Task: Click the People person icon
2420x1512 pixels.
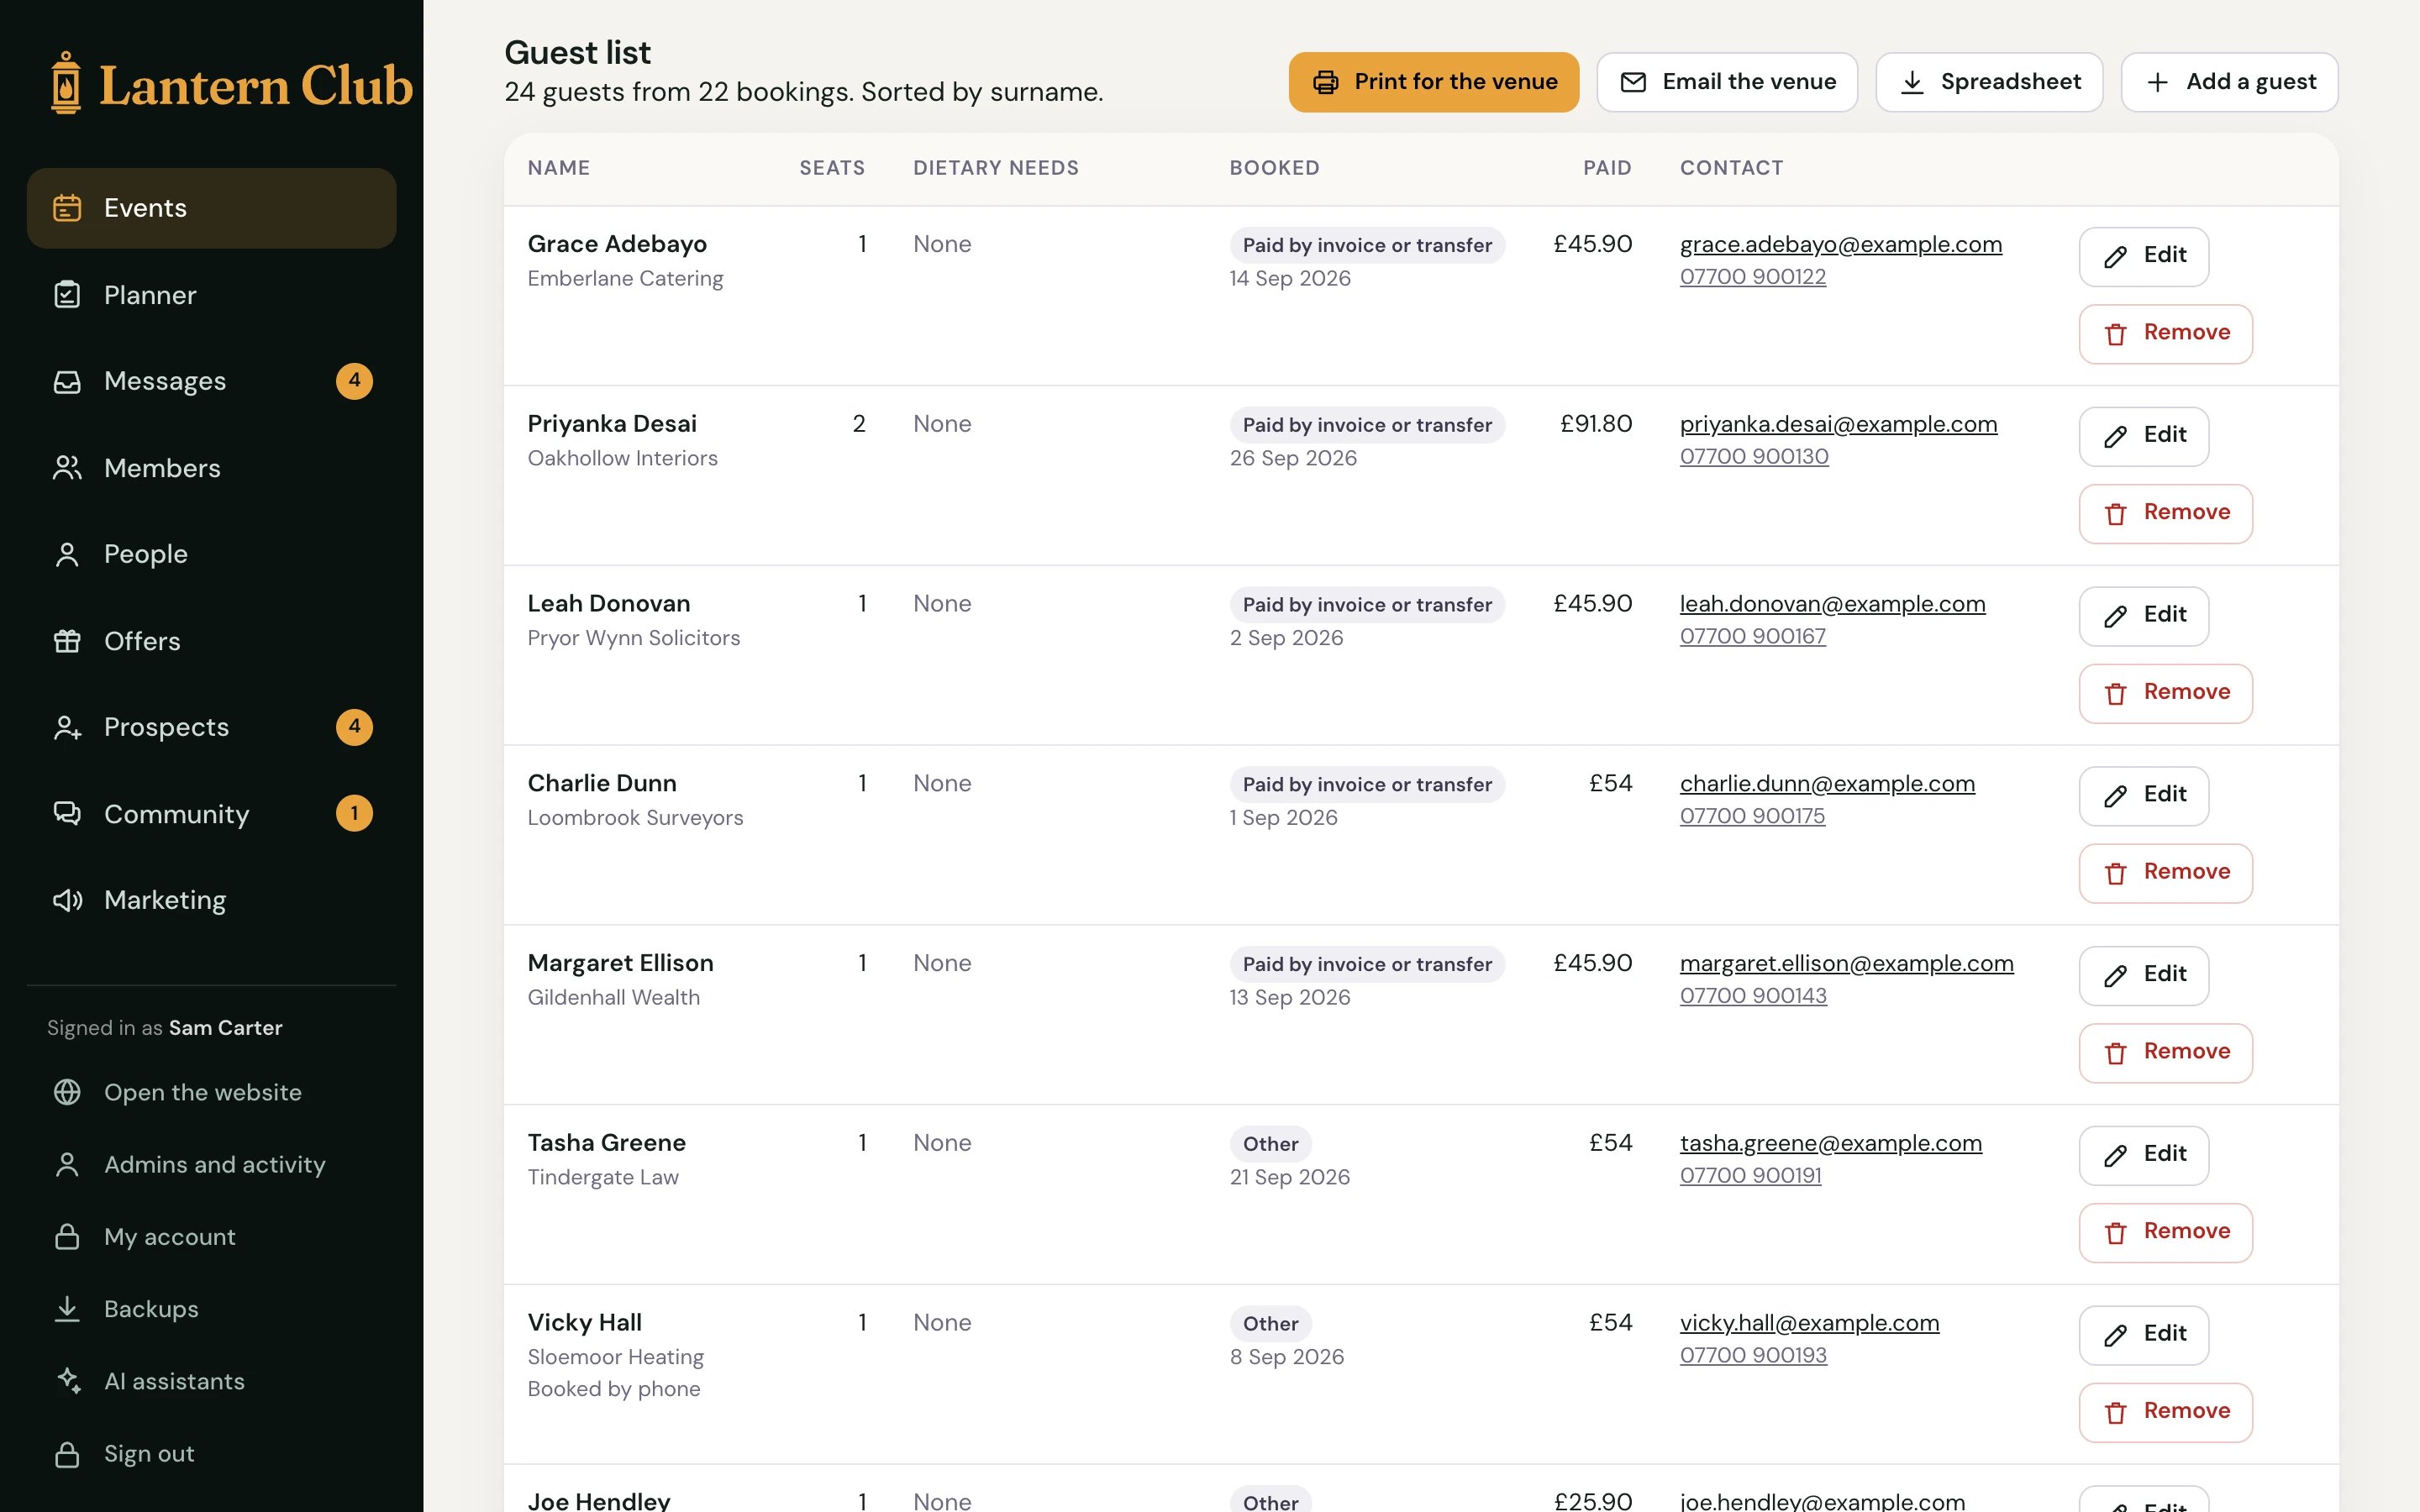Action: tap(67, 554)
